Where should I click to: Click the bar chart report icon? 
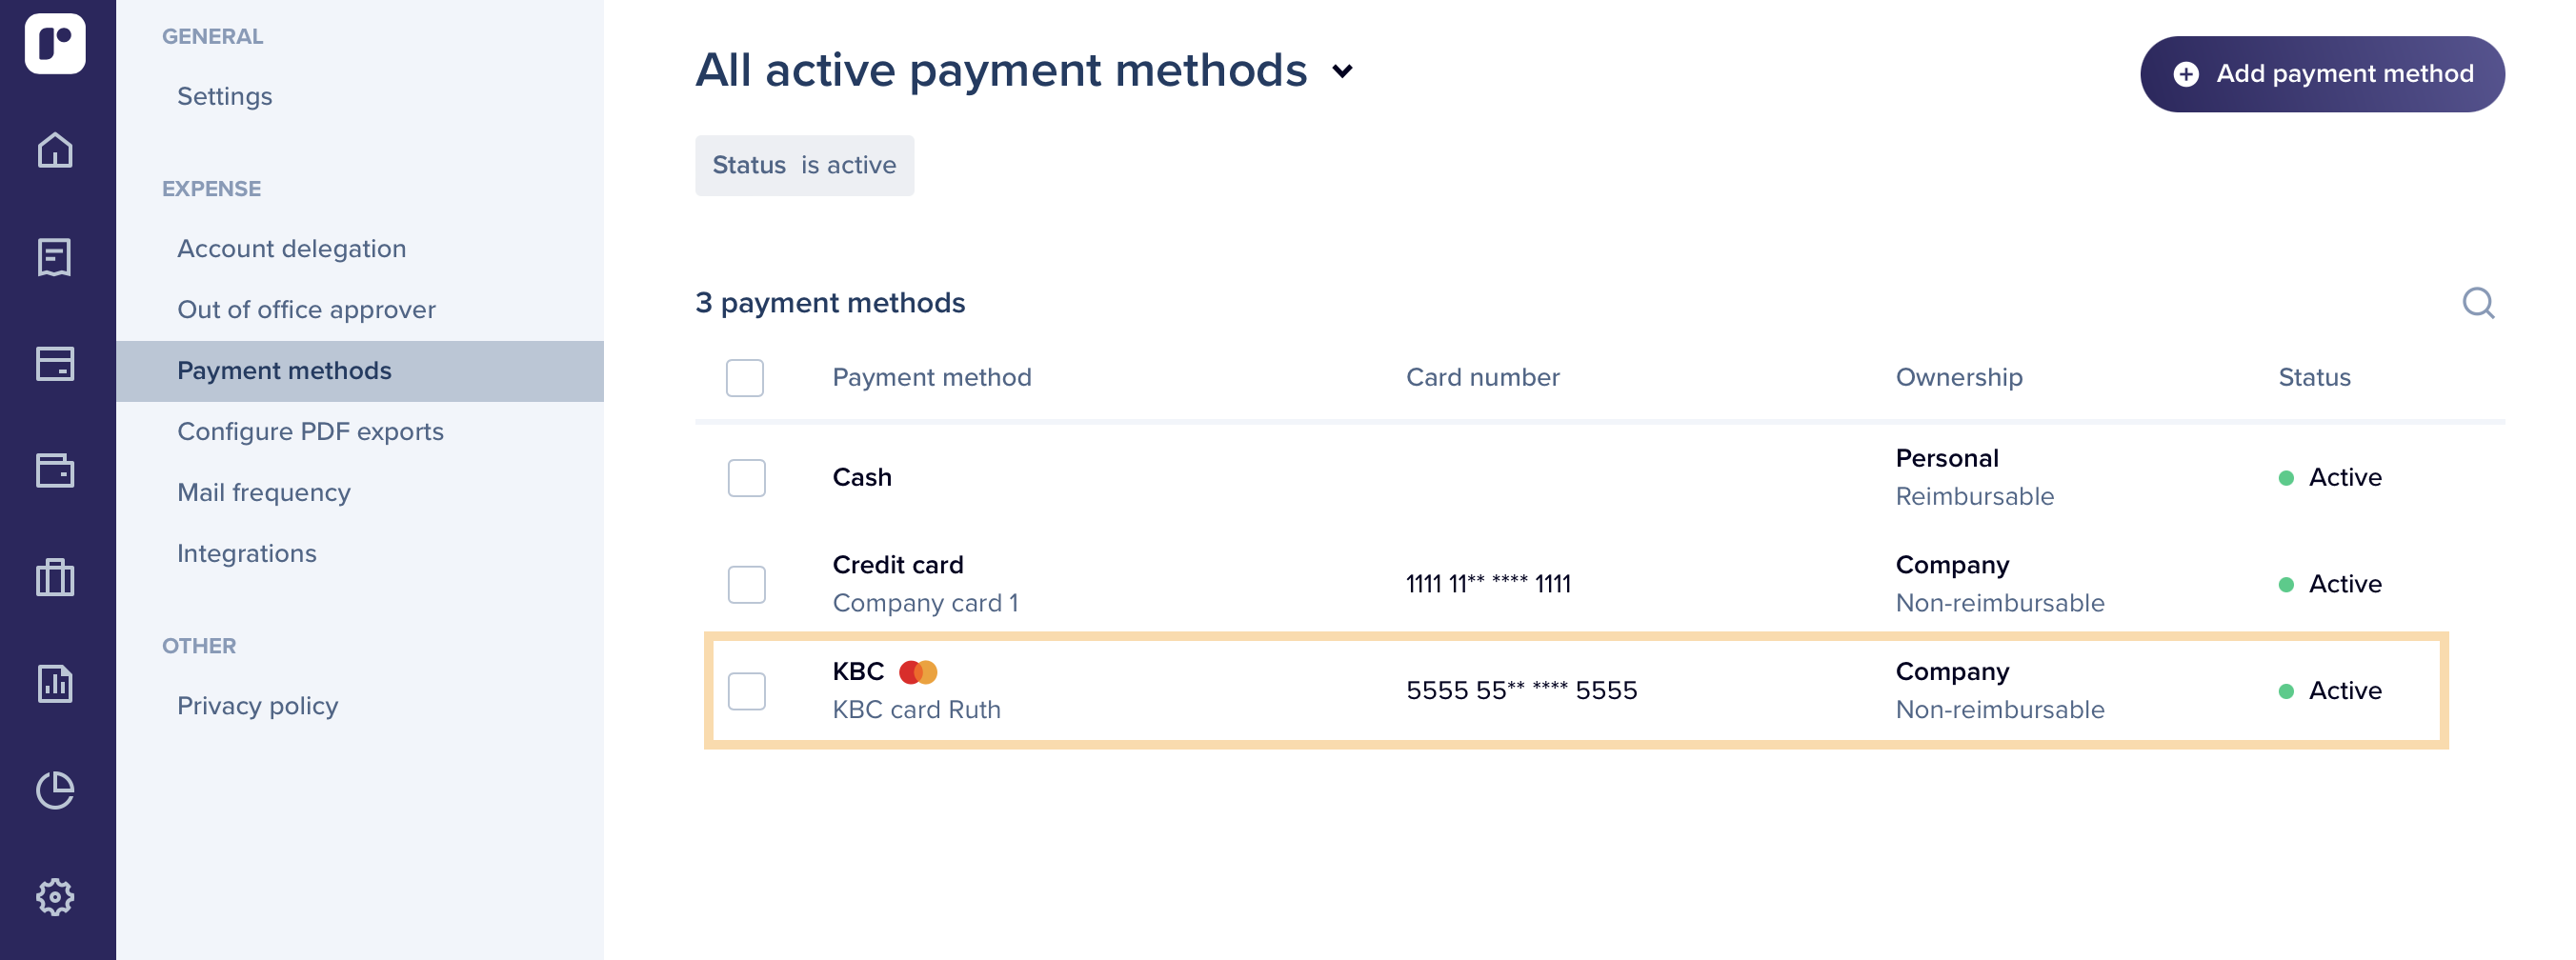click(55, 684)
